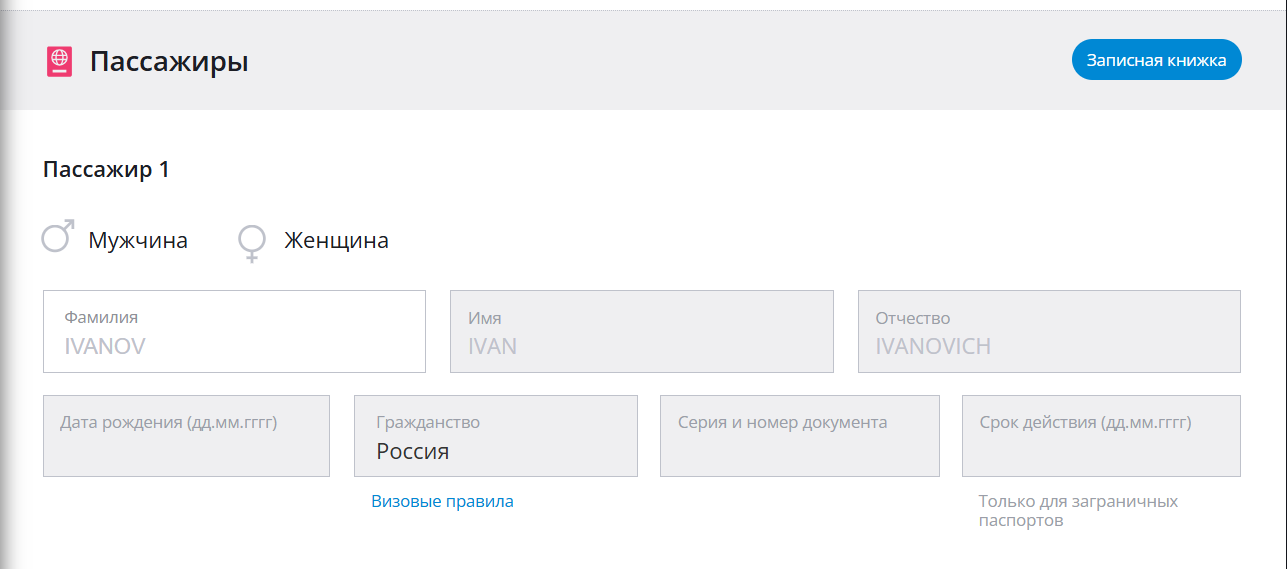Click the Только для заграничных паспортов hint
The width and height of the screenshot is (1287, 569).
pos(1078,511)
